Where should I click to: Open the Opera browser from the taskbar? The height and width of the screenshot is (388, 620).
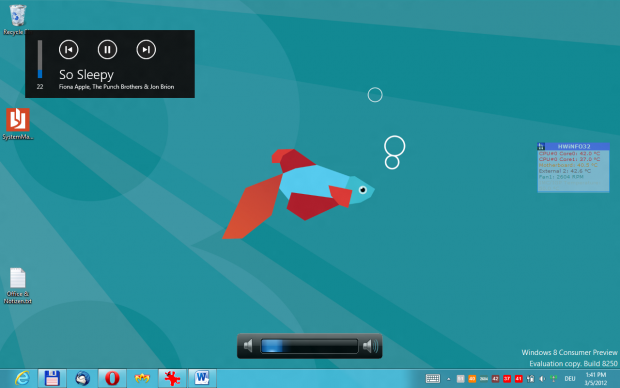pyautogui.click(x=112, y=379)
